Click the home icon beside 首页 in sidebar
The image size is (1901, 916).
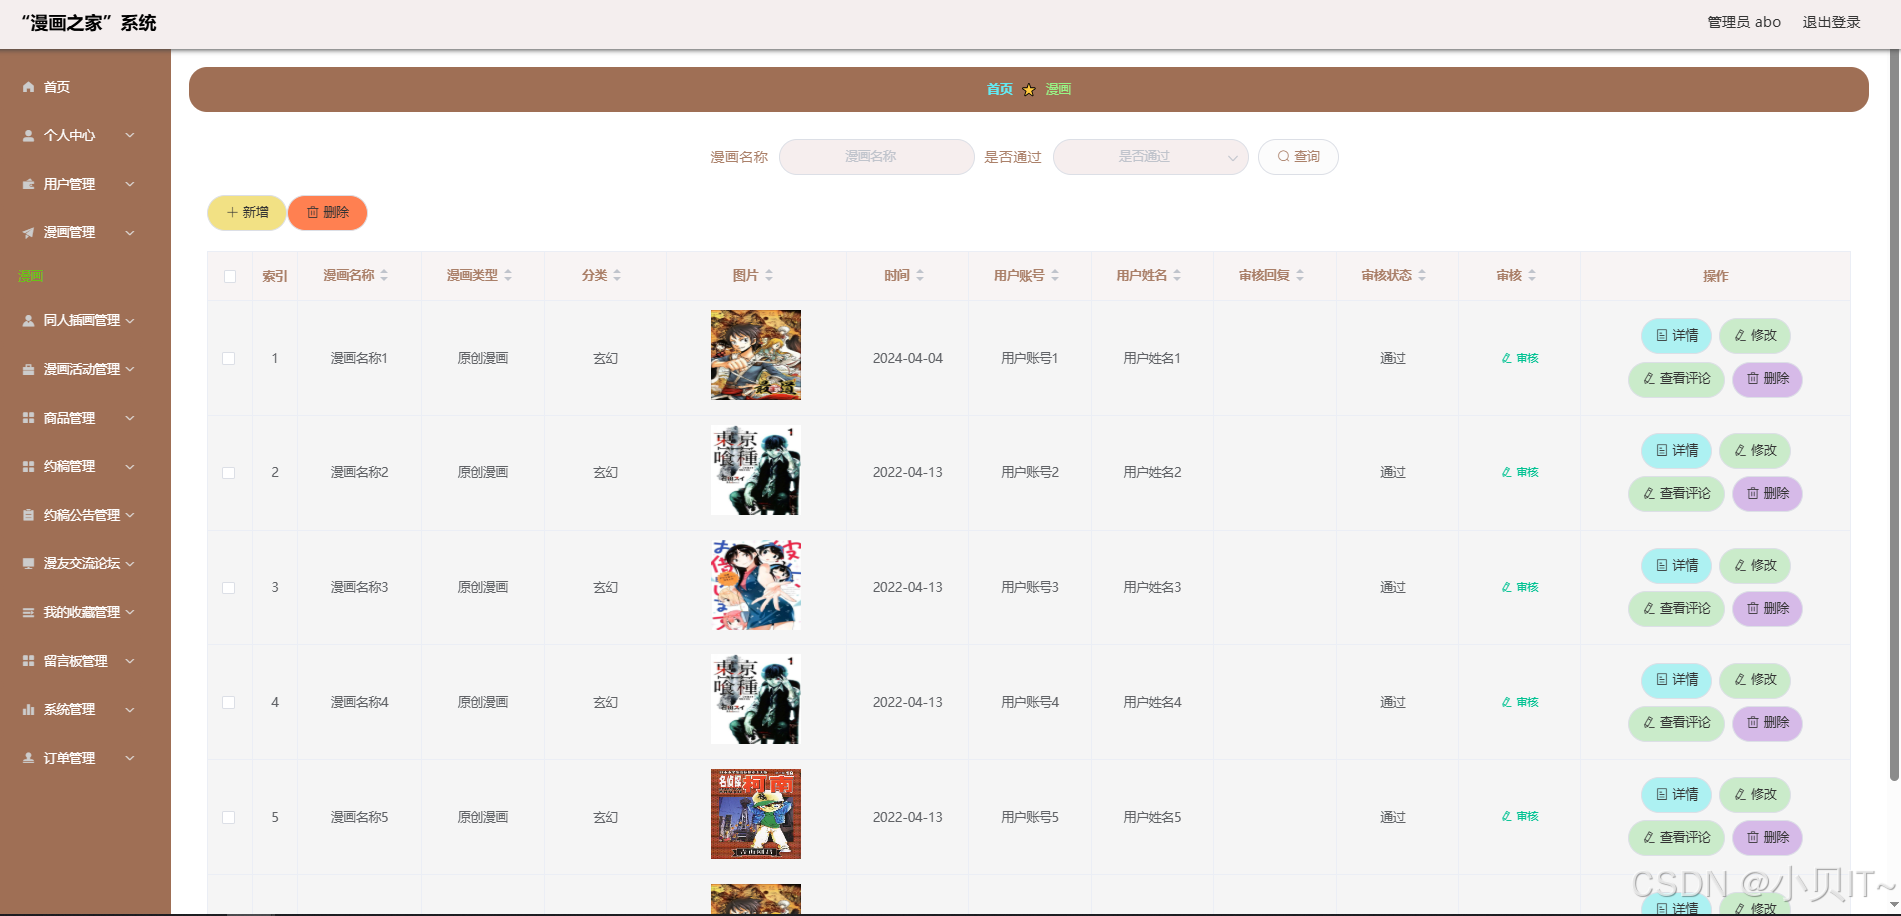click(28, 87)
